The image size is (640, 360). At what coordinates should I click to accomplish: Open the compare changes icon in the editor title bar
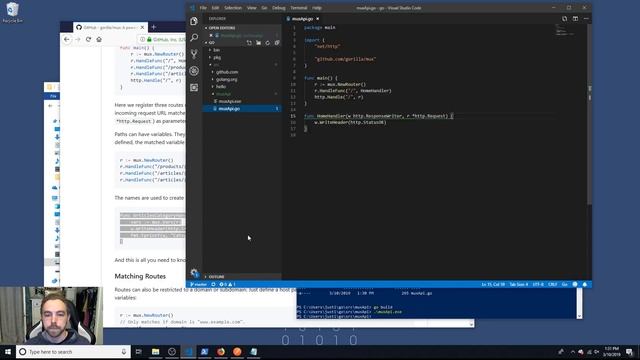click(564, 19)
